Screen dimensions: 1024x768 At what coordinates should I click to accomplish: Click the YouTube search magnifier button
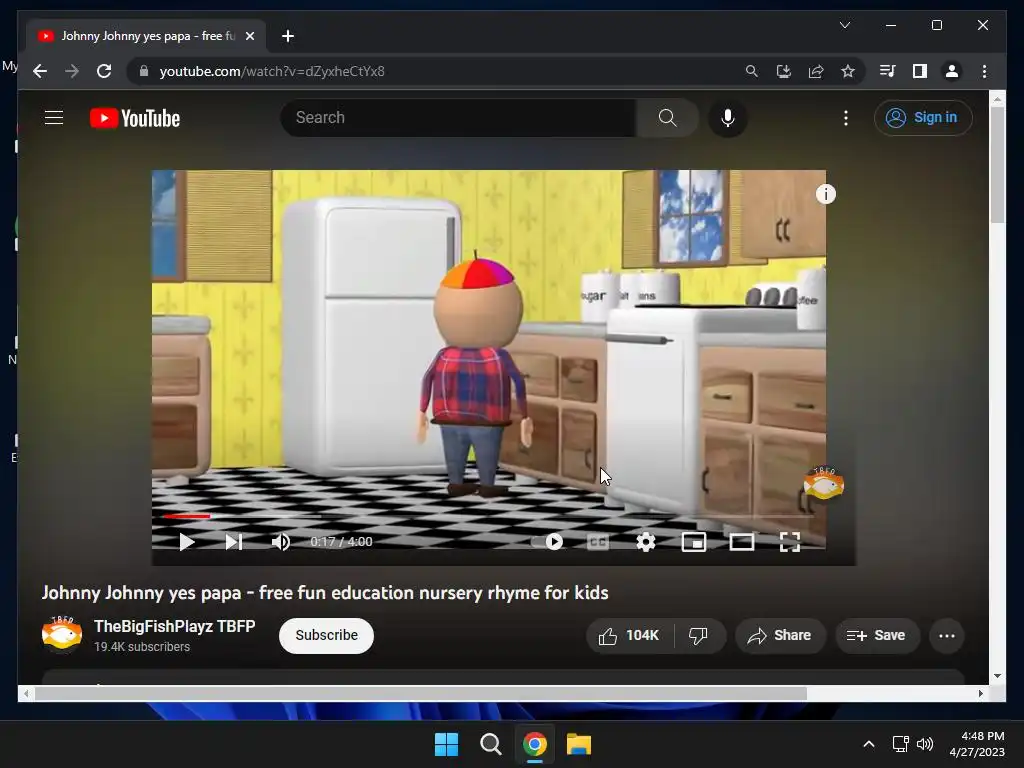click(x=667, y=118)
